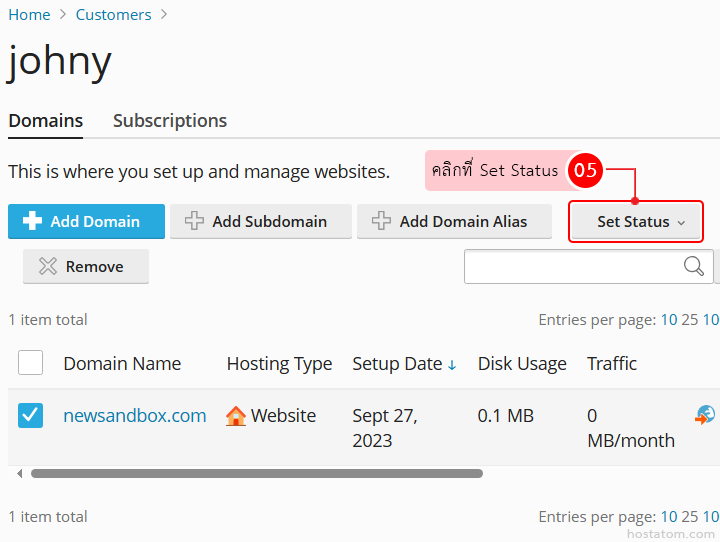This screenshot has width=720, height=542.
Task: Go to Customers in the breadcrumb
Action: coord(114,15)
